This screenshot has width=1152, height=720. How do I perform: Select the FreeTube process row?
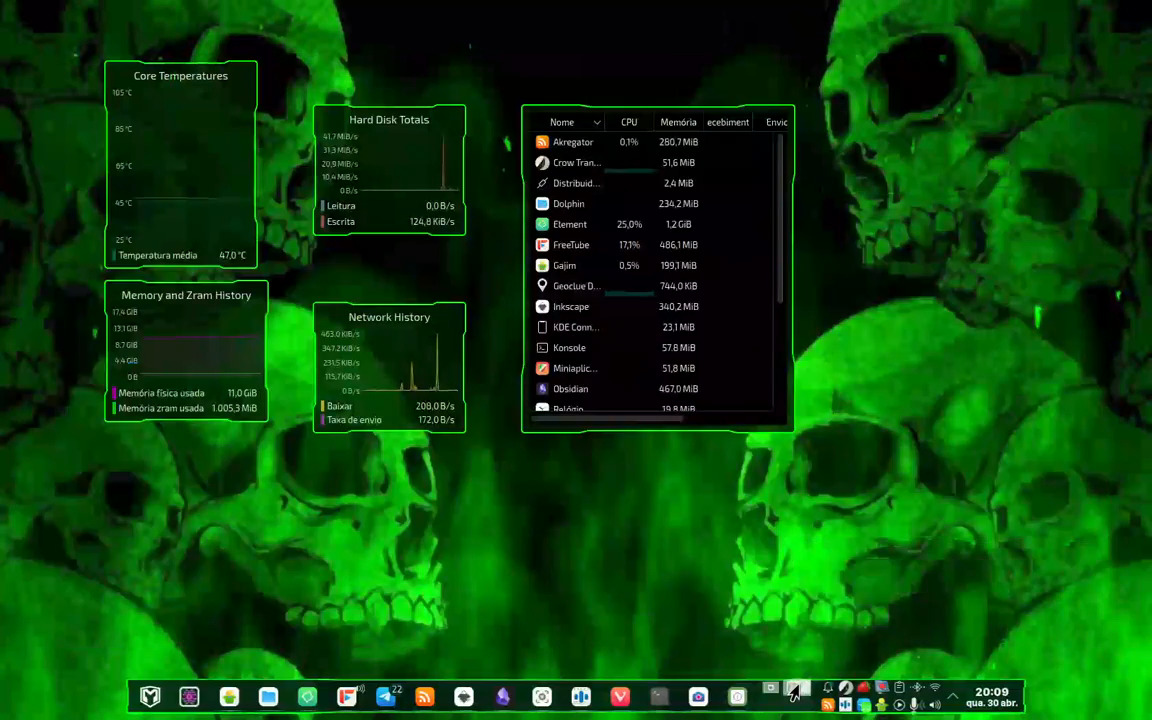[x=652, y=245]
